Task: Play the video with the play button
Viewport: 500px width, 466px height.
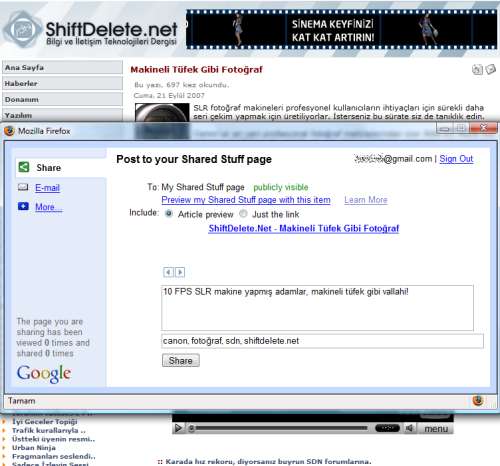Action: [x=178, y=428]
